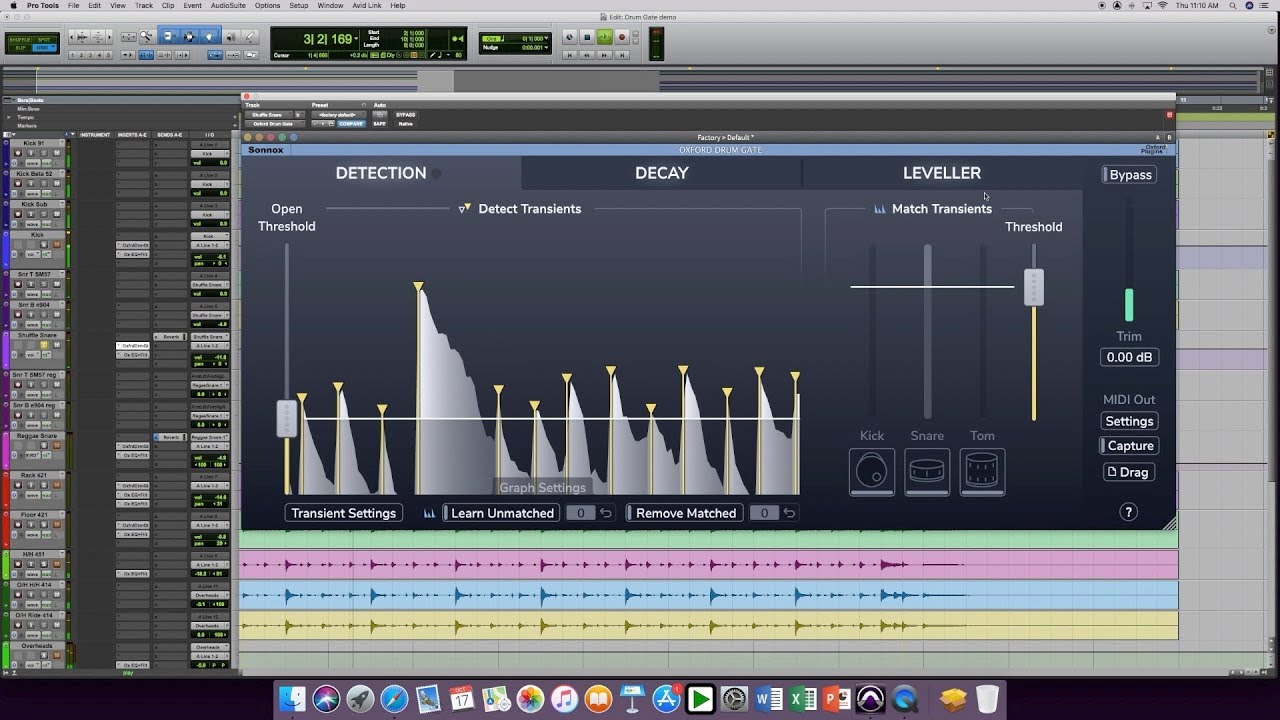
Task: Open plugin help question mark
Action: point(1128,512)
